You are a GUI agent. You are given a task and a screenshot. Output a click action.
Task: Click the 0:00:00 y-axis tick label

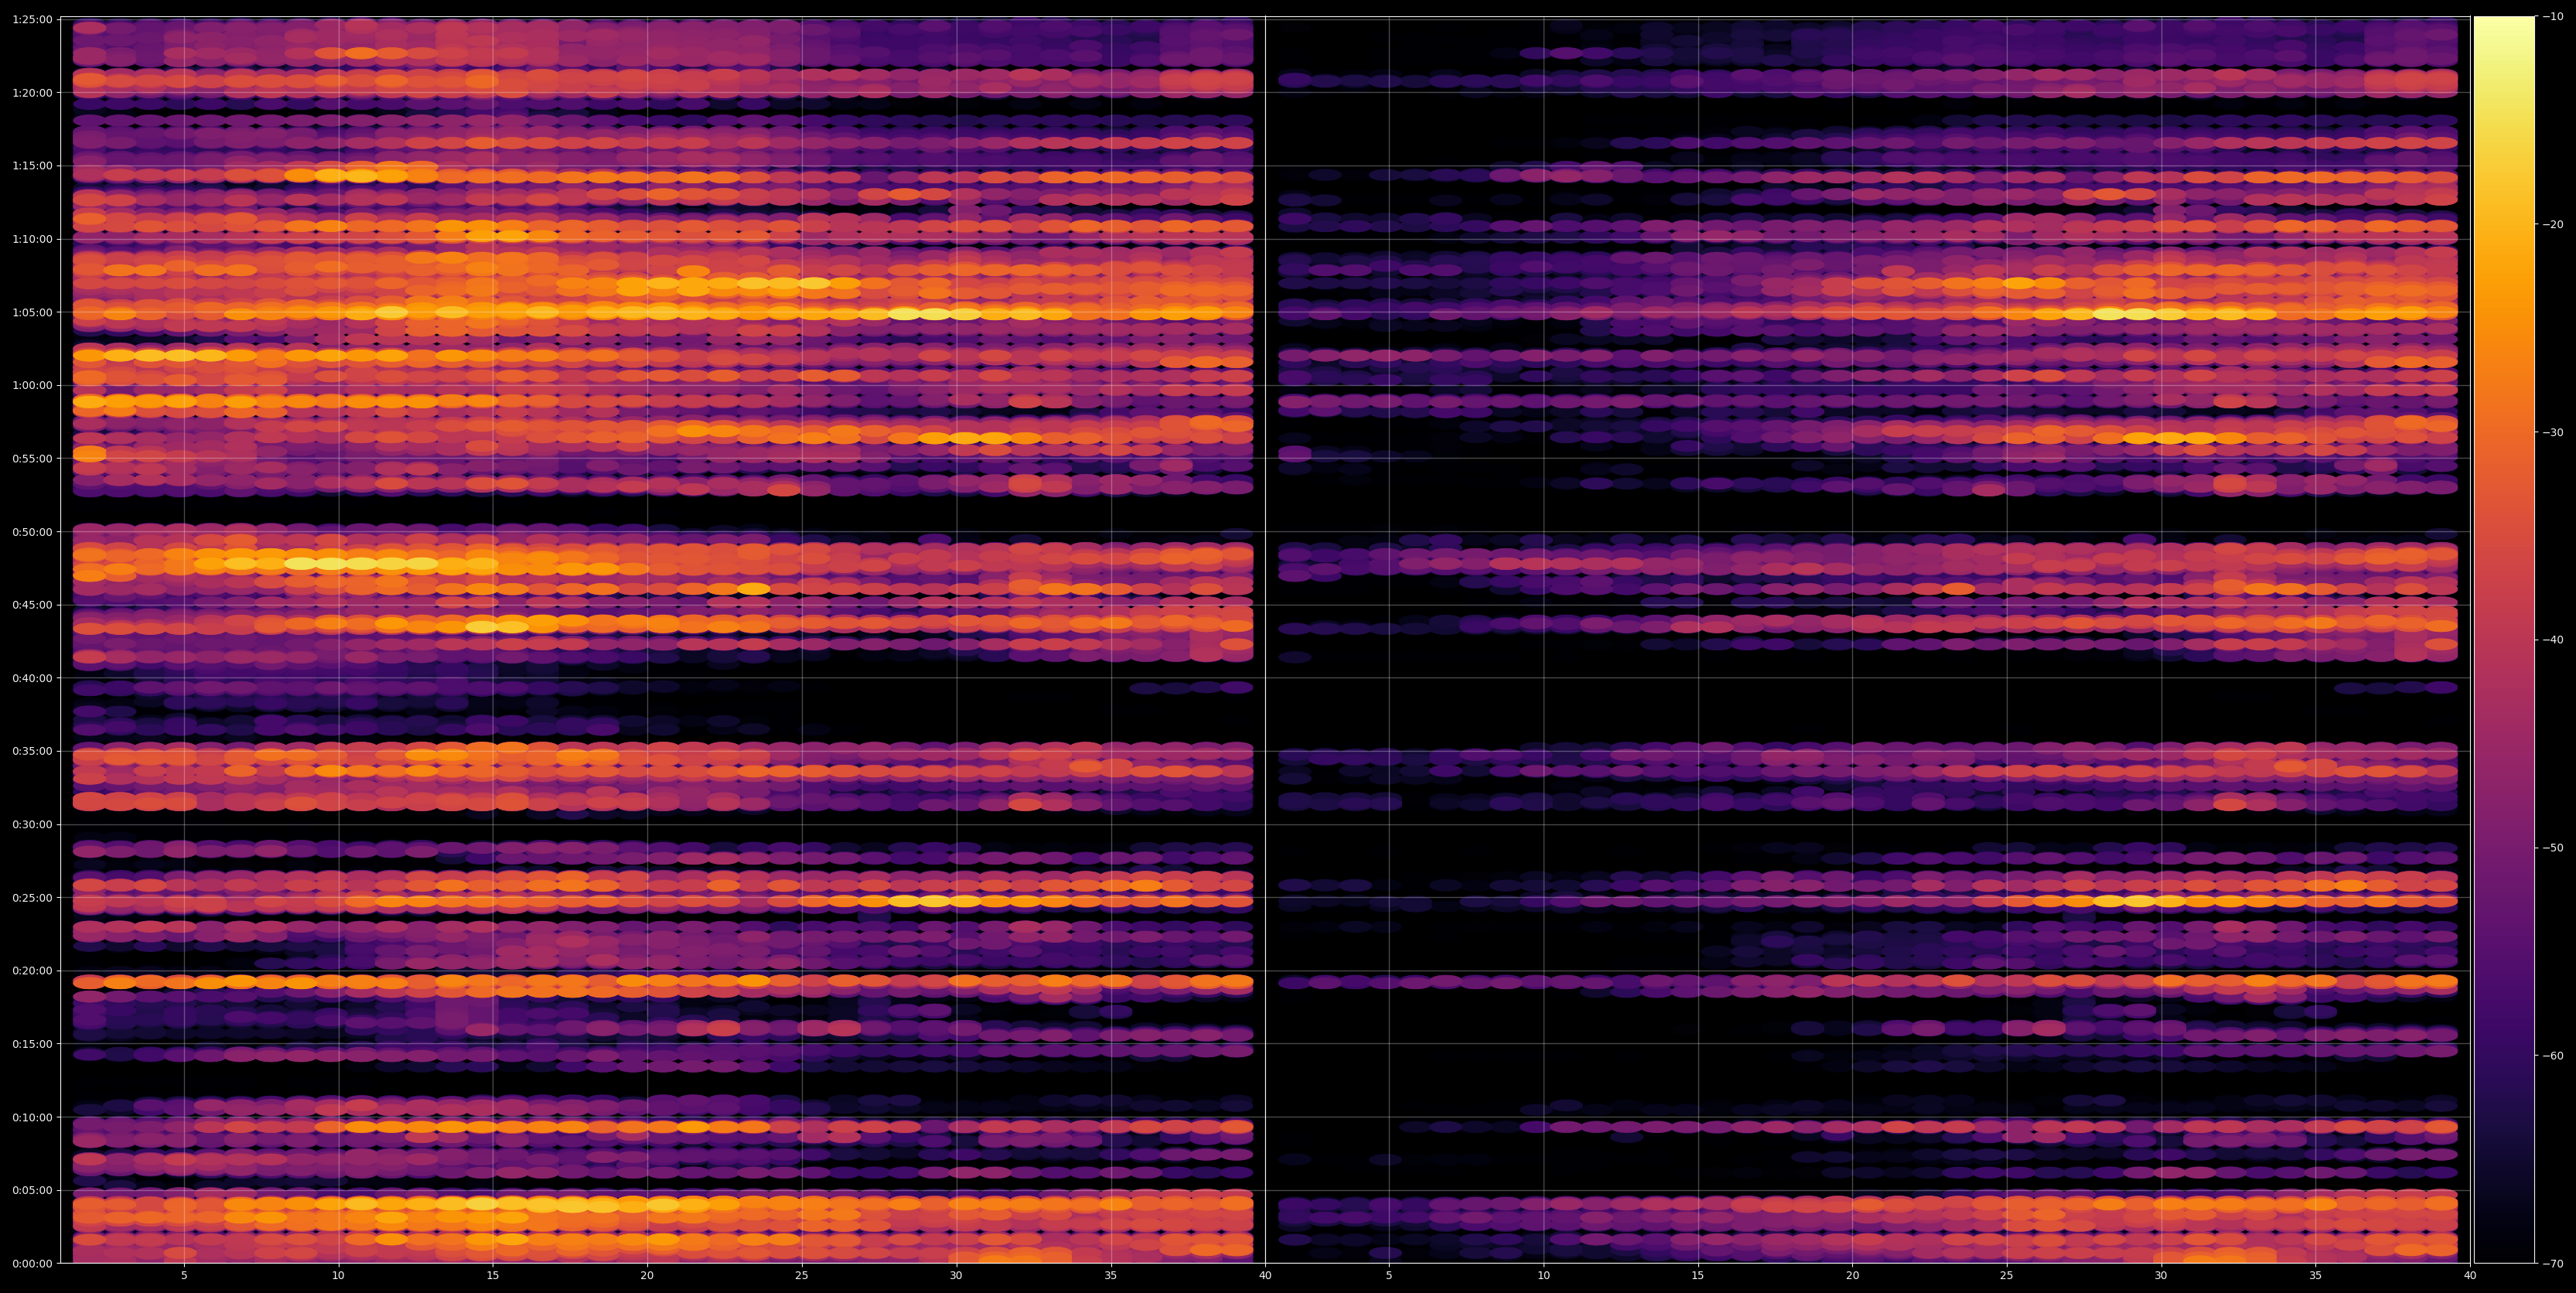pyautogui.click(x=32, y=1264)
